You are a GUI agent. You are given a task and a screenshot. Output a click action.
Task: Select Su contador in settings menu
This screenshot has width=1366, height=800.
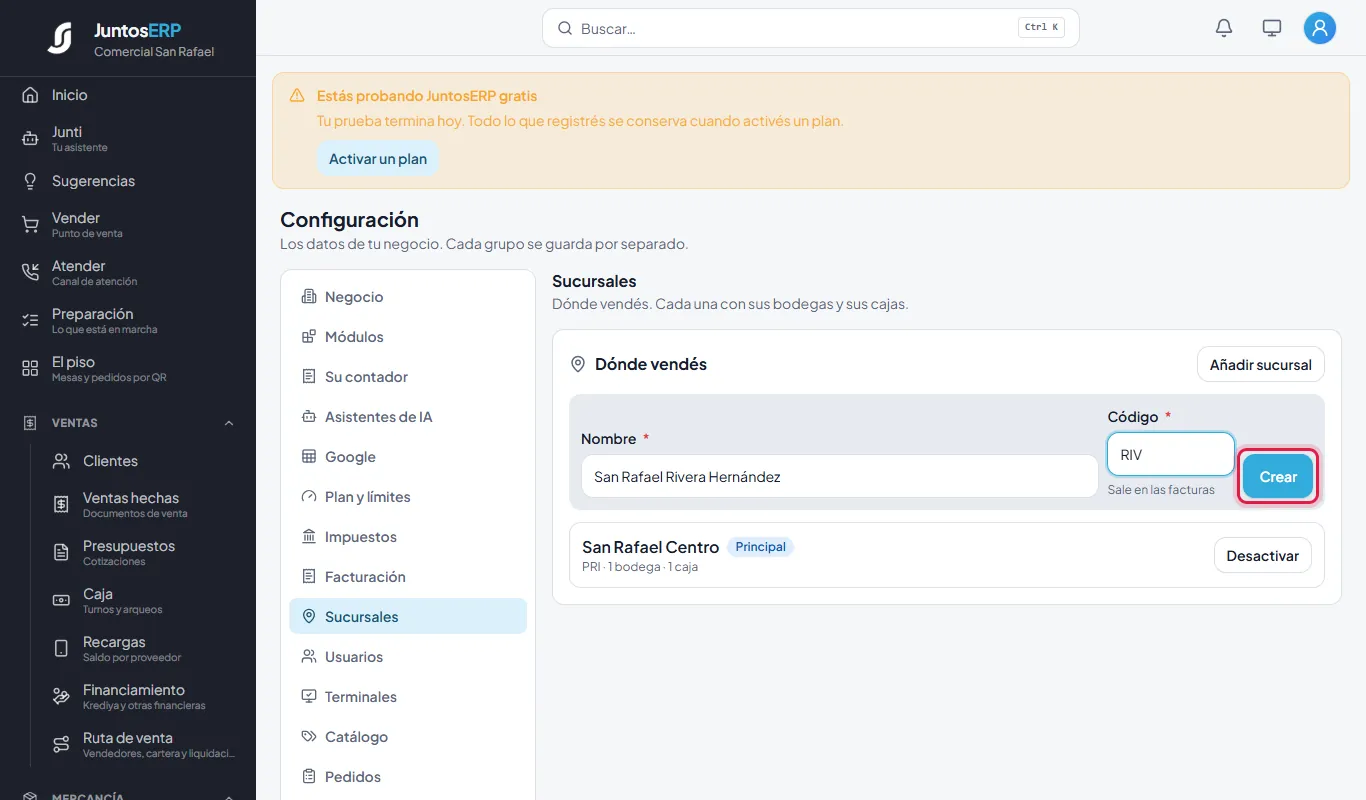(x=408, y=377)
